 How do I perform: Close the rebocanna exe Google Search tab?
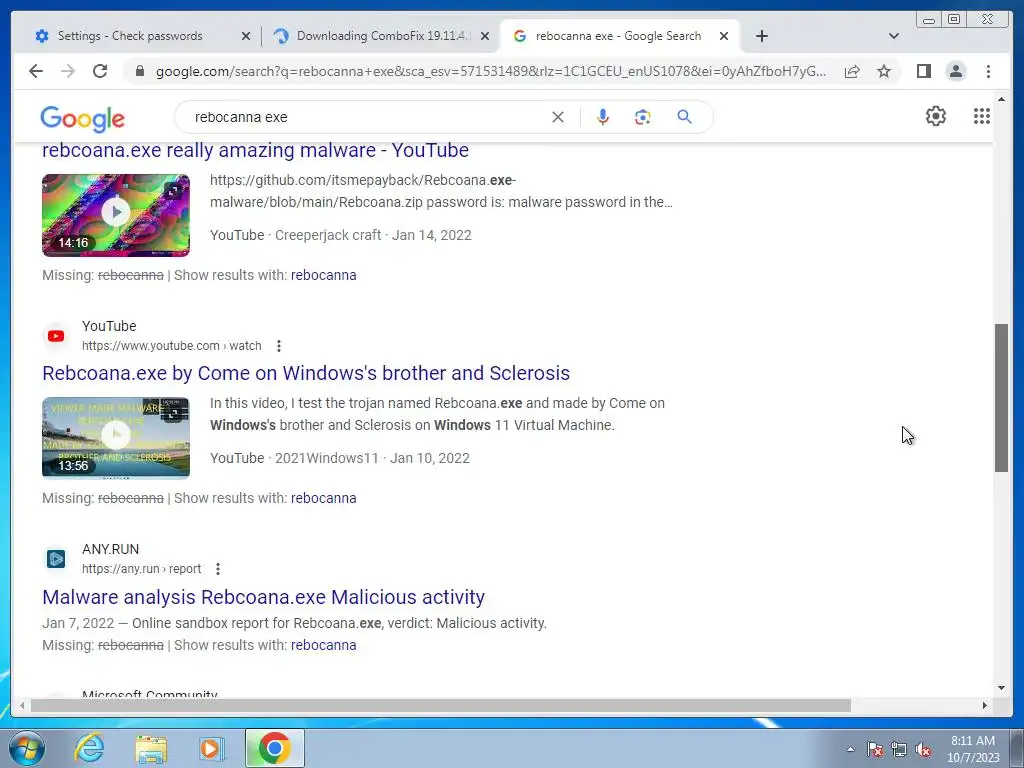724,36
